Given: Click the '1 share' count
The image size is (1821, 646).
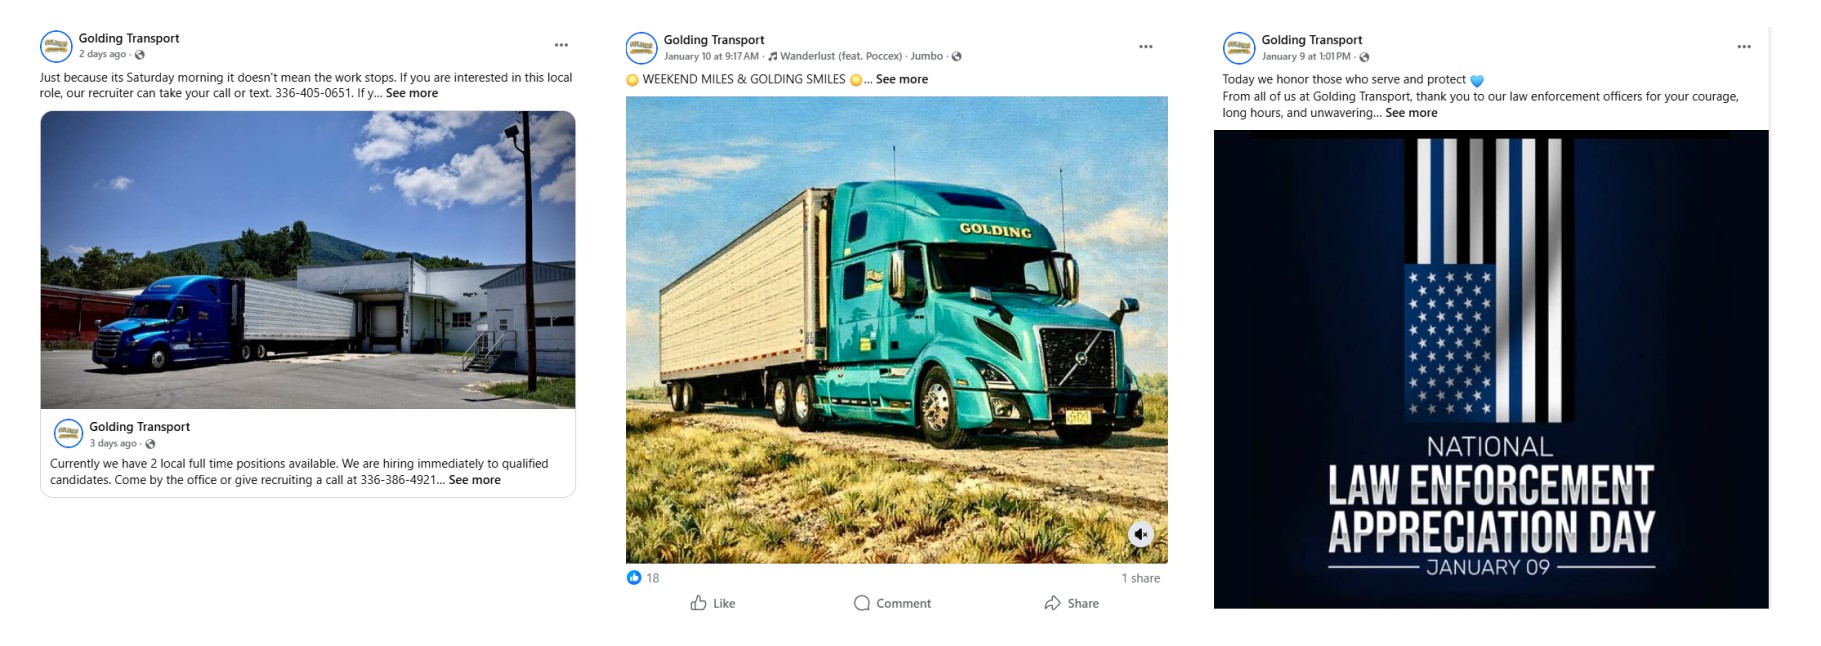Looking at the screenshot, I should [x=1140, y=578].
